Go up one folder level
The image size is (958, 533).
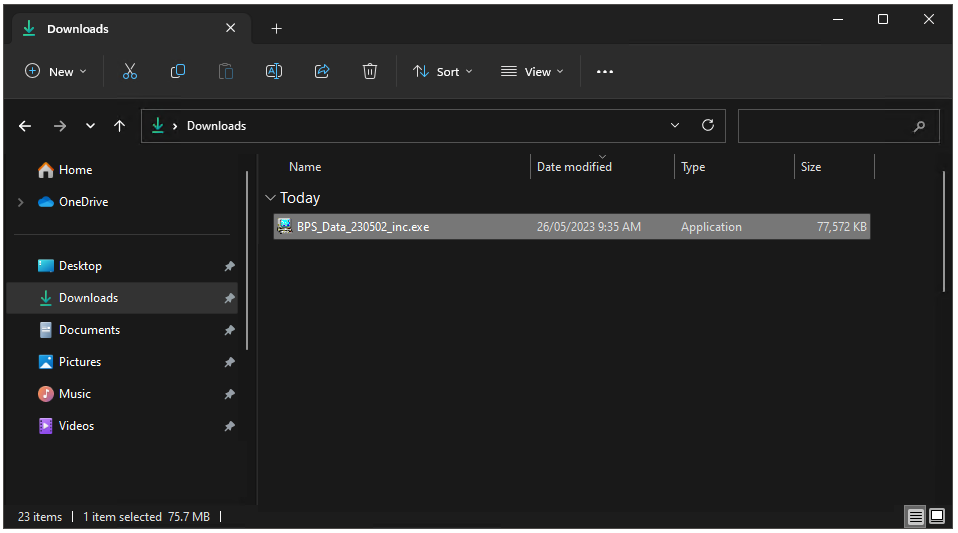click(x=119, y=126)
